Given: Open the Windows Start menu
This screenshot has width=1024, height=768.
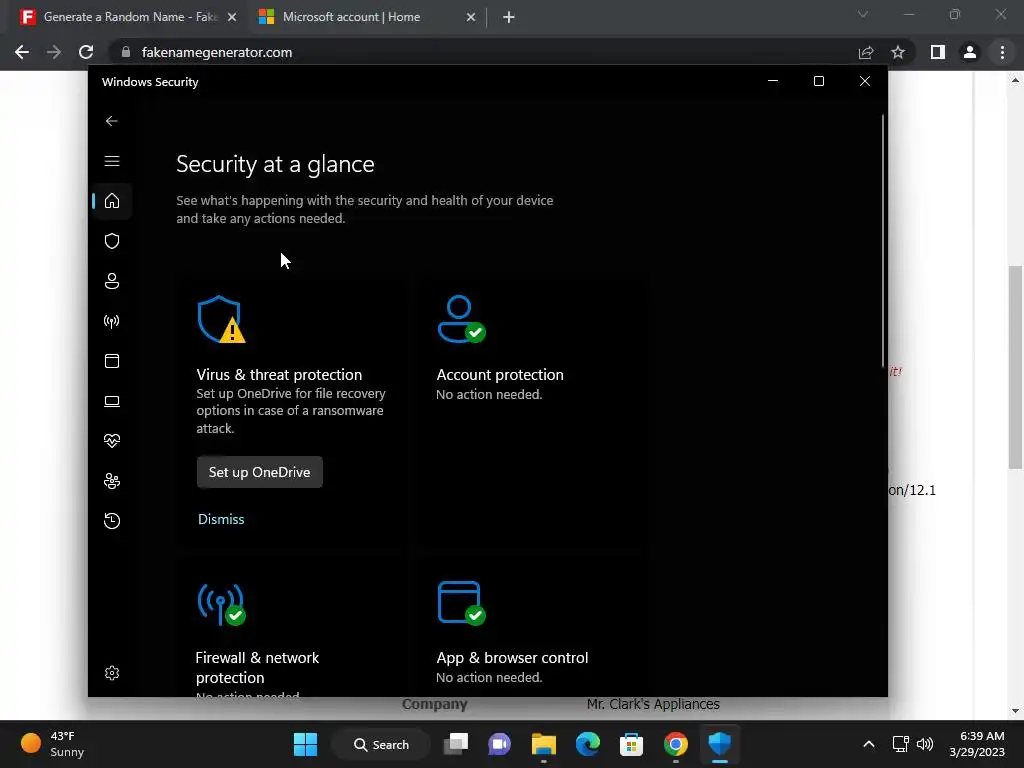Looking at the screenshot, I should tap(306, 744).
